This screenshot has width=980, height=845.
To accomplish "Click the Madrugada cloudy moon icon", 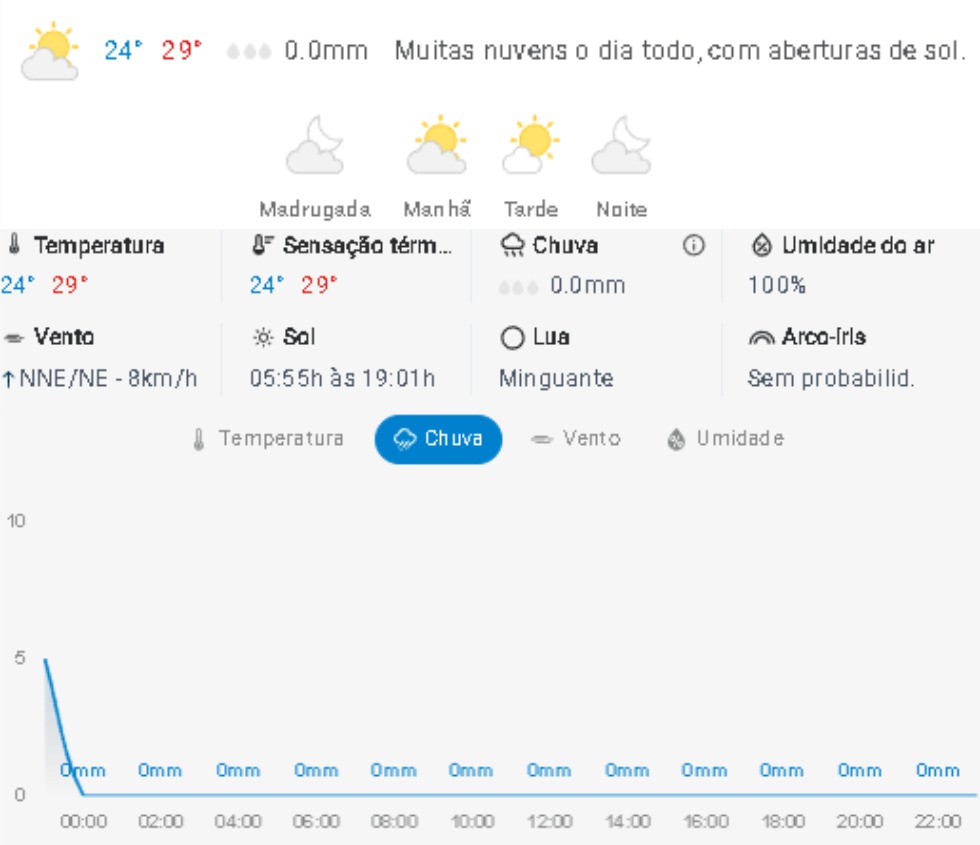I will point(315,146).
